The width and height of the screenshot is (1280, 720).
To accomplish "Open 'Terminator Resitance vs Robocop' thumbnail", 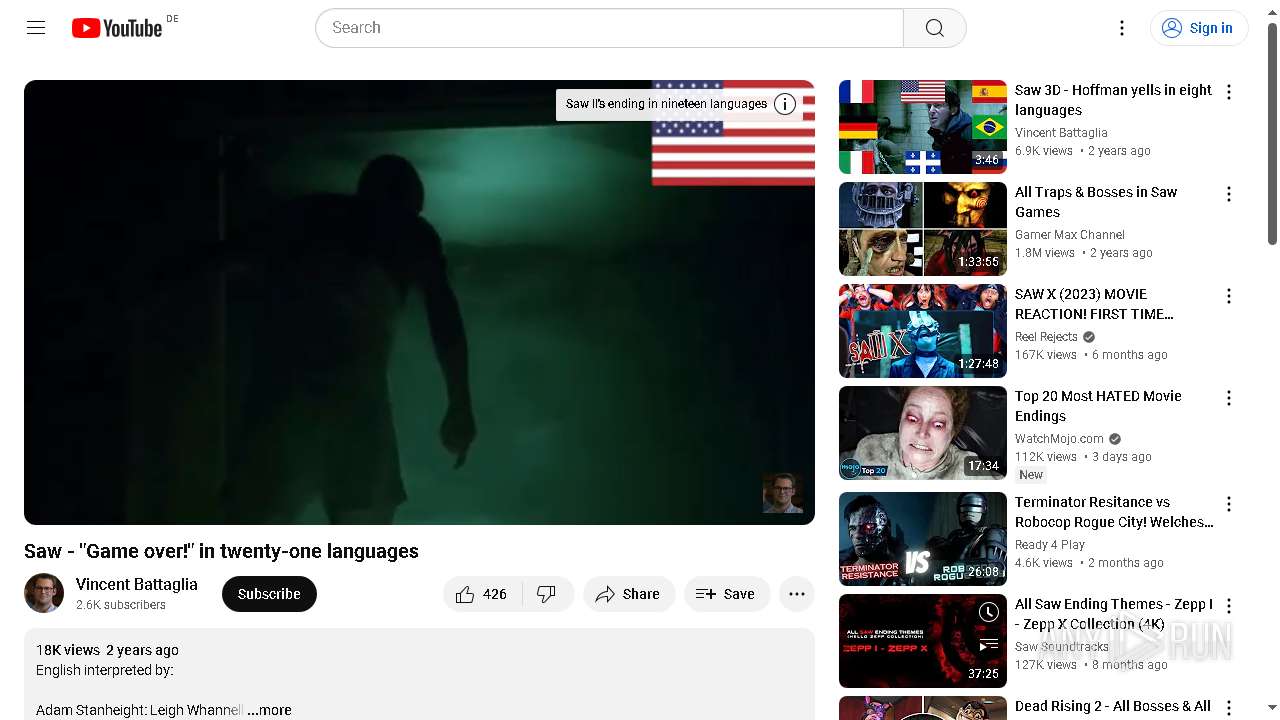I will pyautogui.click(x=923, y=539).
